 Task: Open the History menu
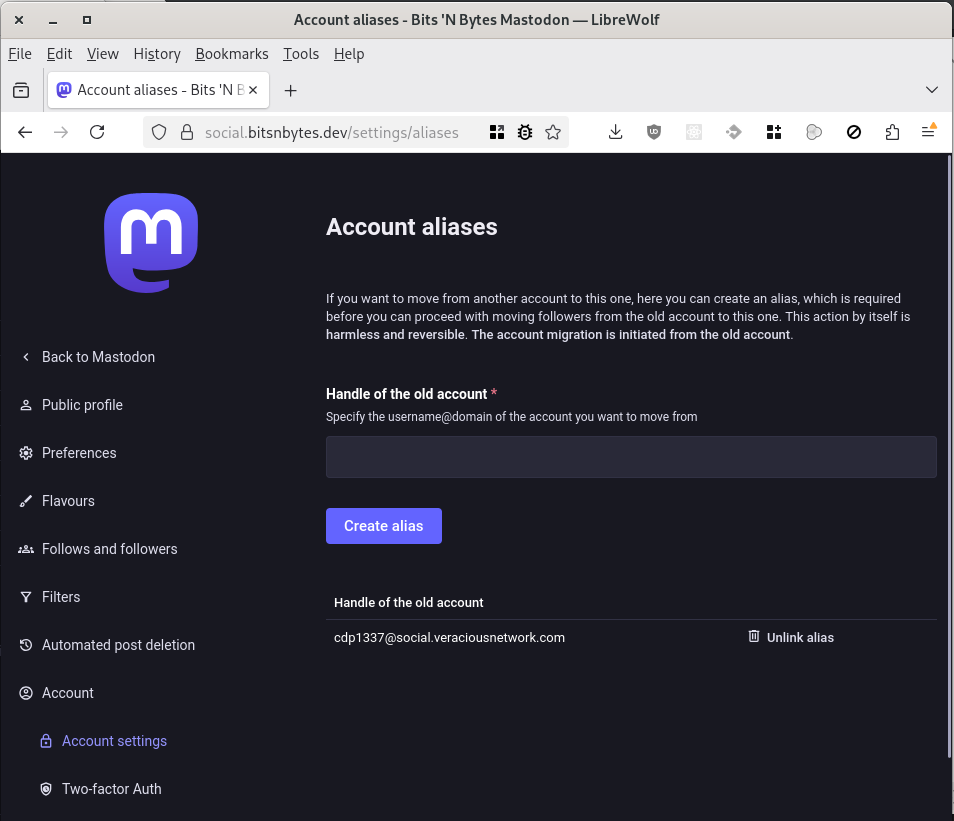tap(157, 54)
